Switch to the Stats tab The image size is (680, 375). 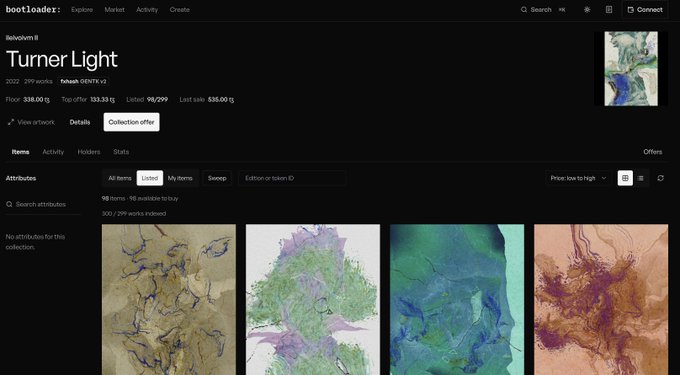click(121, 152)
